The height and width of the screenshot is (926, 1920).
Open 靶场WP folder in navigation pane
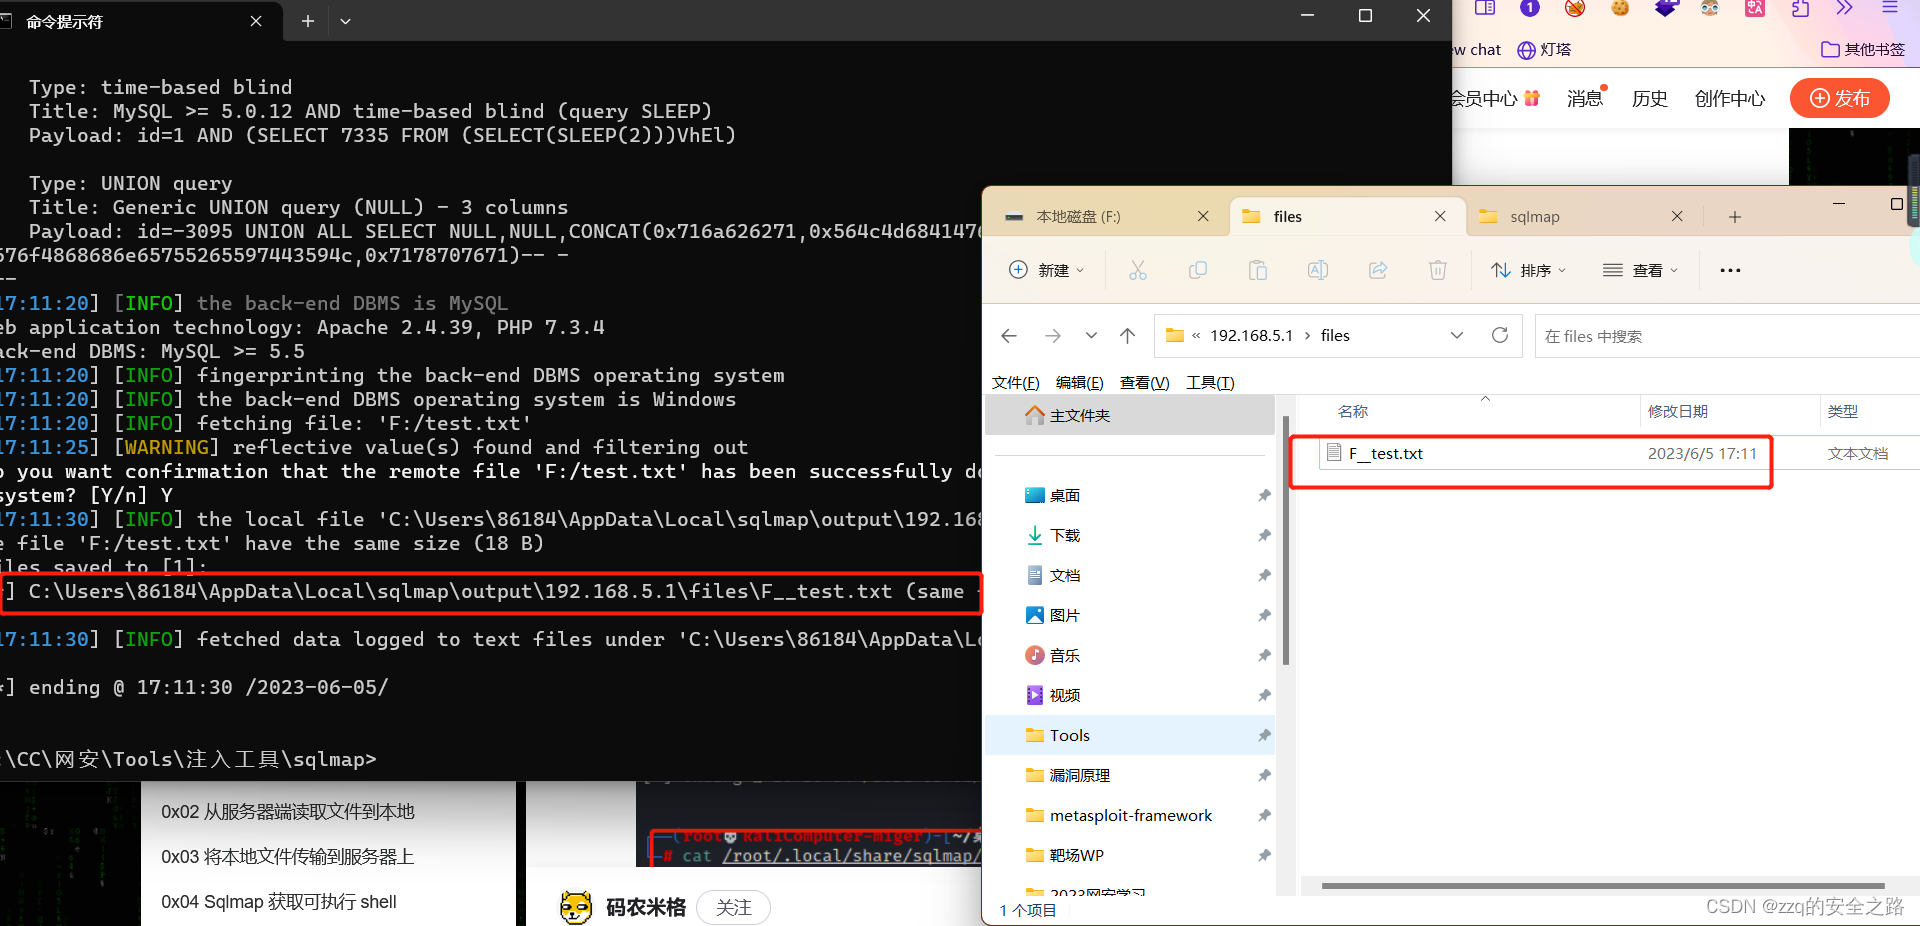(x=1076, y=855)
